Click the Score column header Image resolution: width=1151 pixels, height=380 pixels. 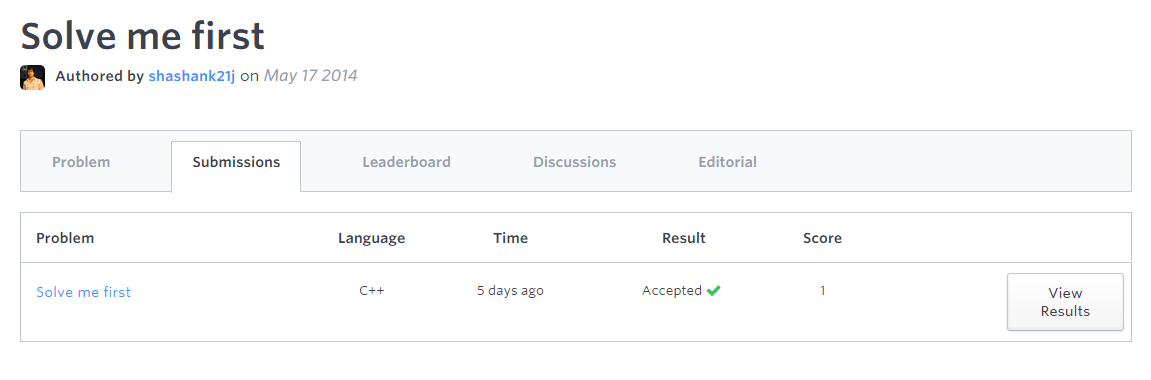click(822, 238)
